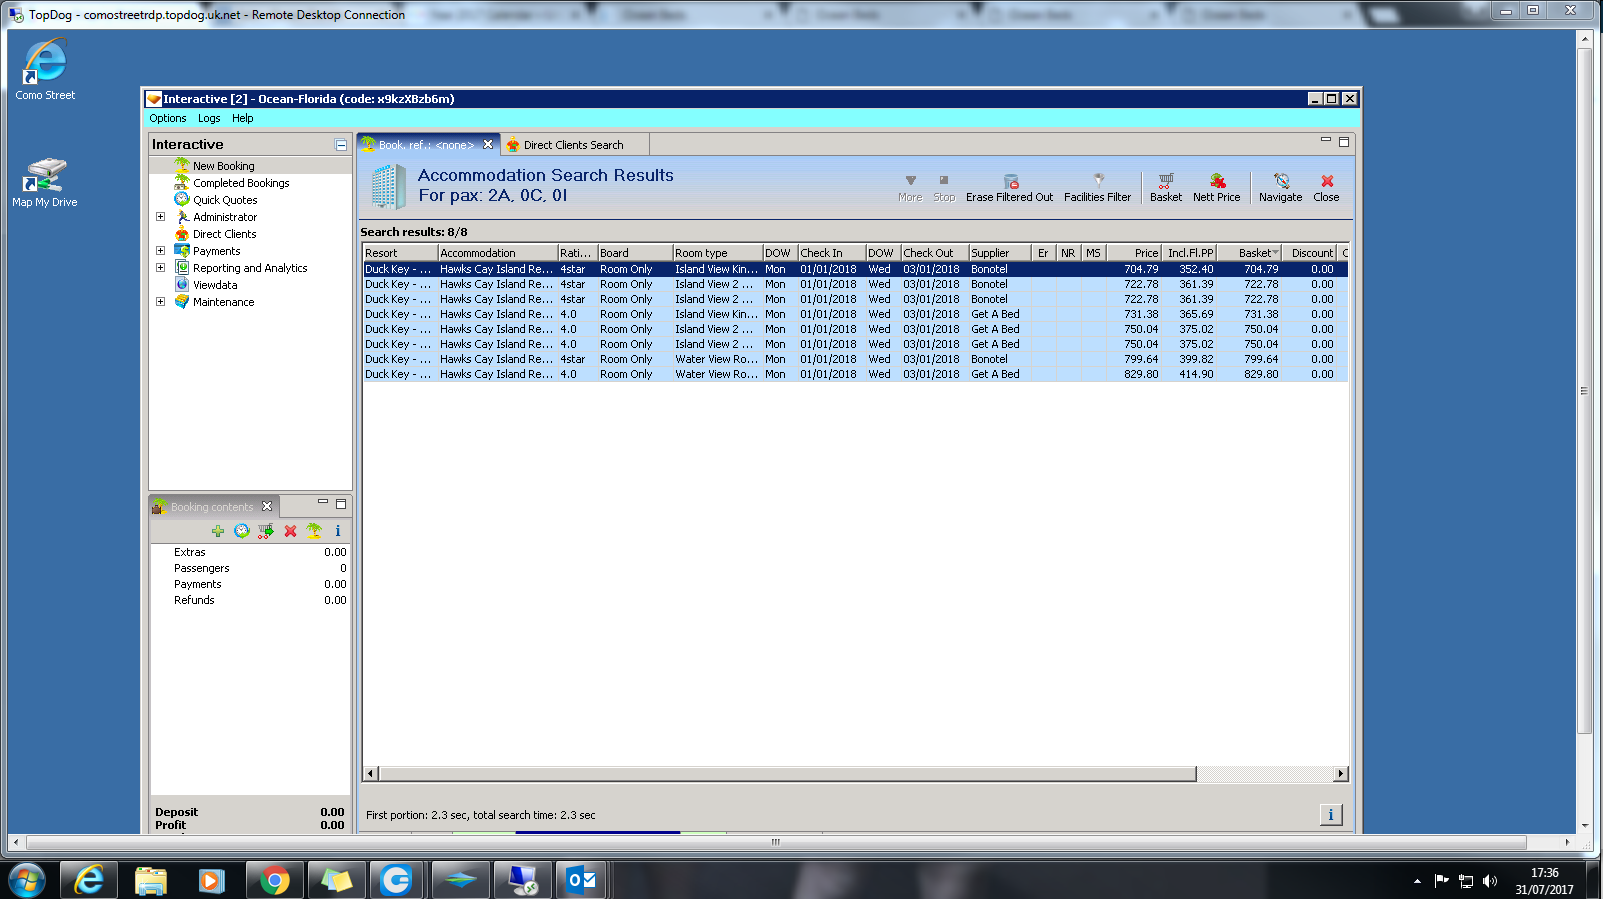
Task: Sort by Discount column header
Action: [1311, 253]
